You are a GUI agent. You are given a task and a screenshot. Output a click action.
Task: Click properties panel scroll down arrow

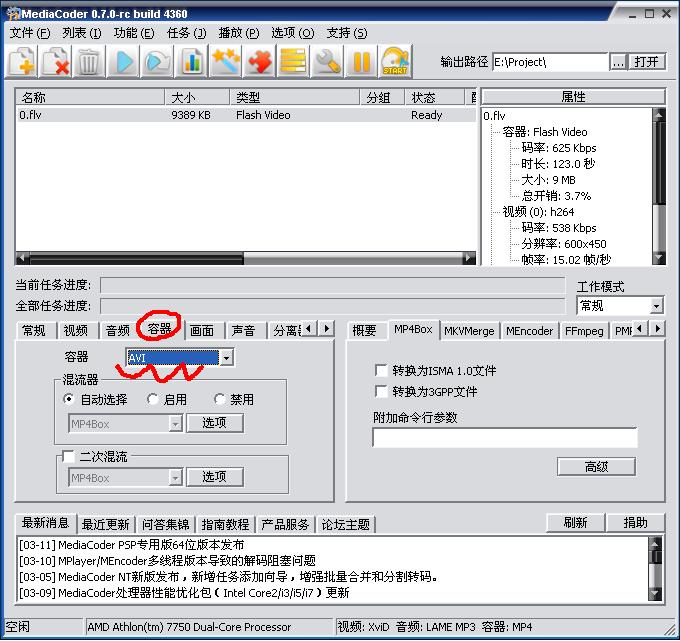click(659, 258)
